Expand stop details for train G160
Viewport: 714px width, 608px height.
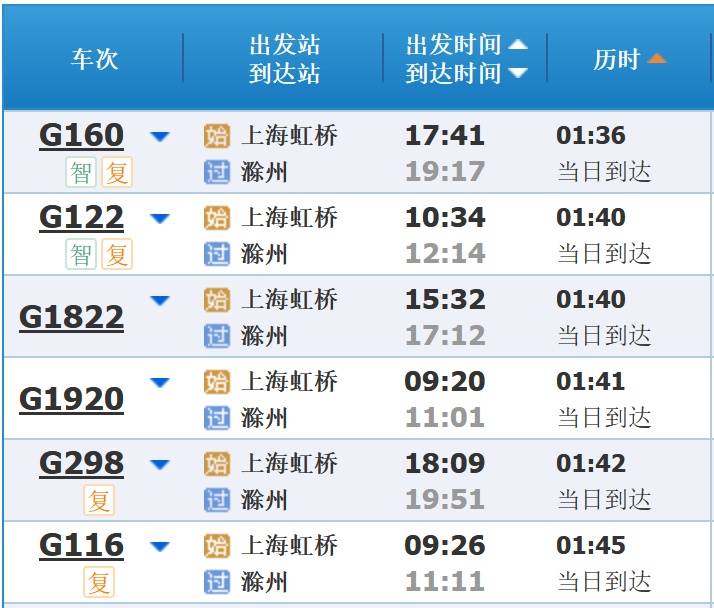(x=160, y=137)
